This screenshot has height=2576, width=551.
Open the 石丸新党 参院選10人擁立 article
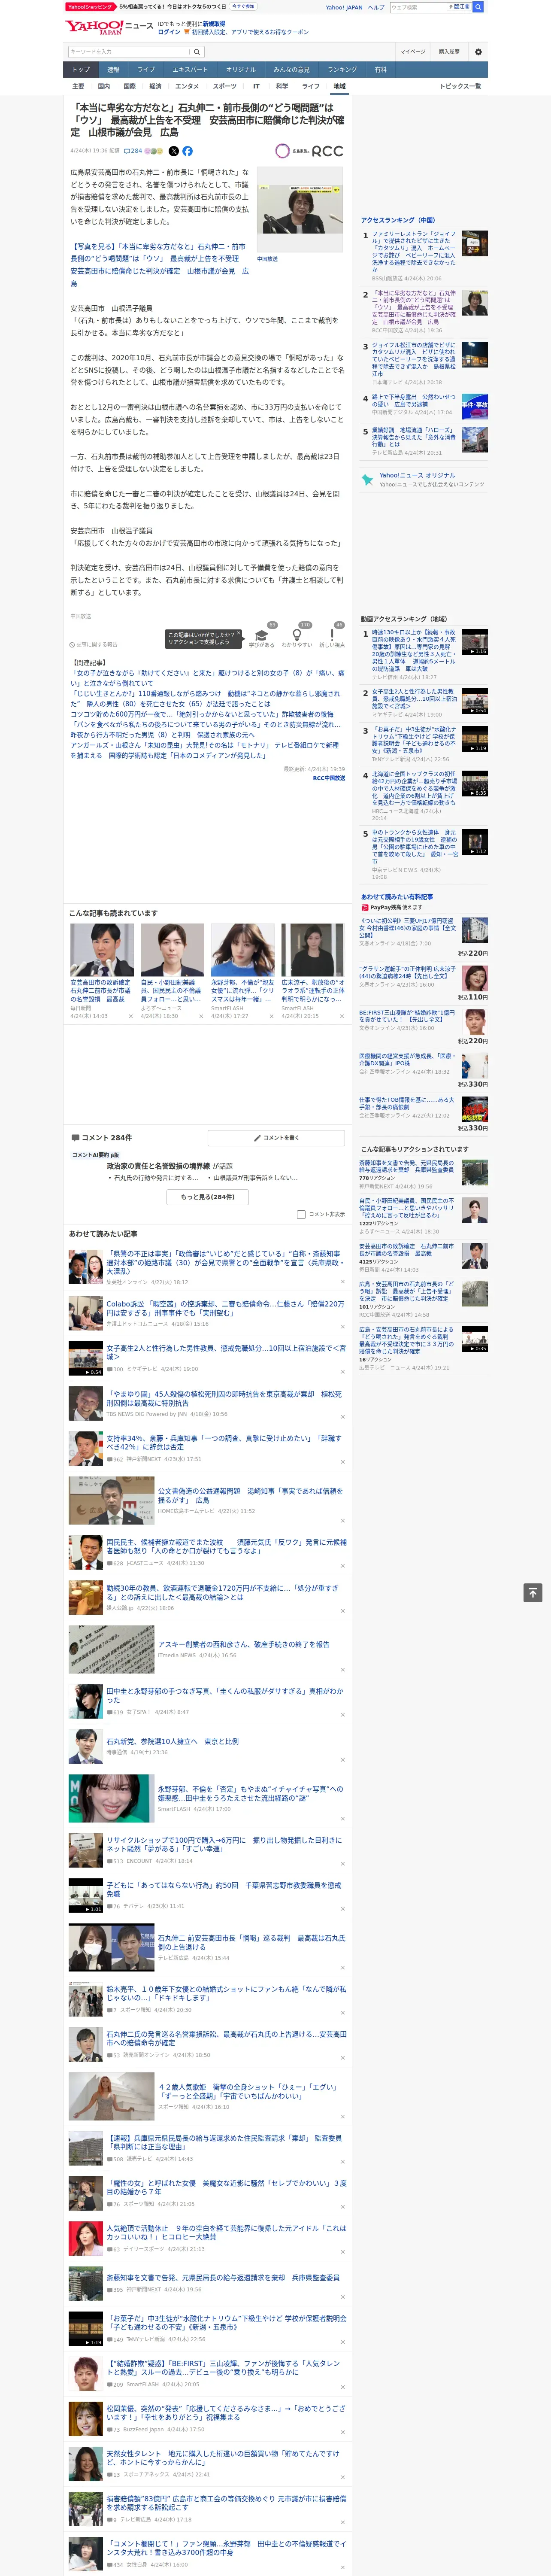point(172,1741)
